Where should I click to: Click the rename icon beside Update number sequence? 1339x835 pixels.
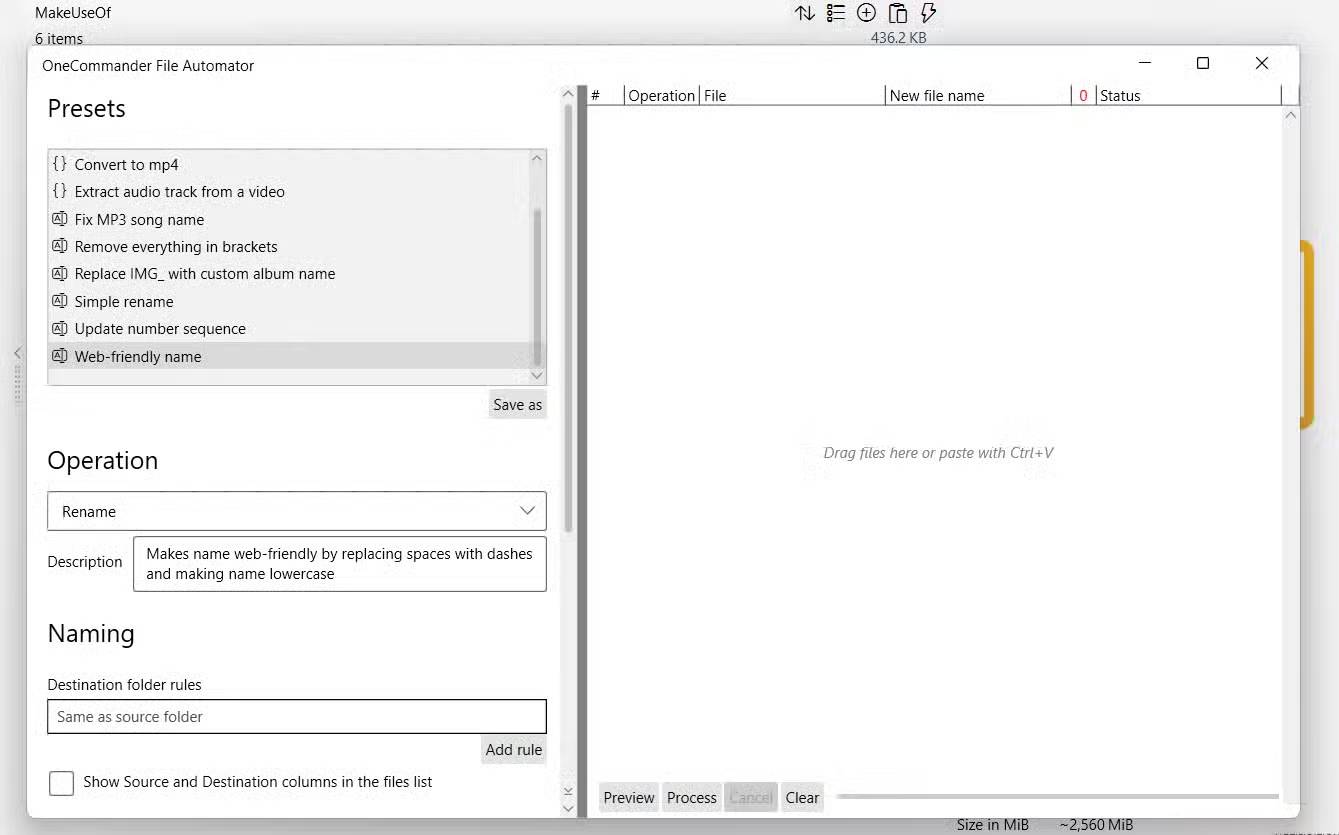(x=60, y=328)
